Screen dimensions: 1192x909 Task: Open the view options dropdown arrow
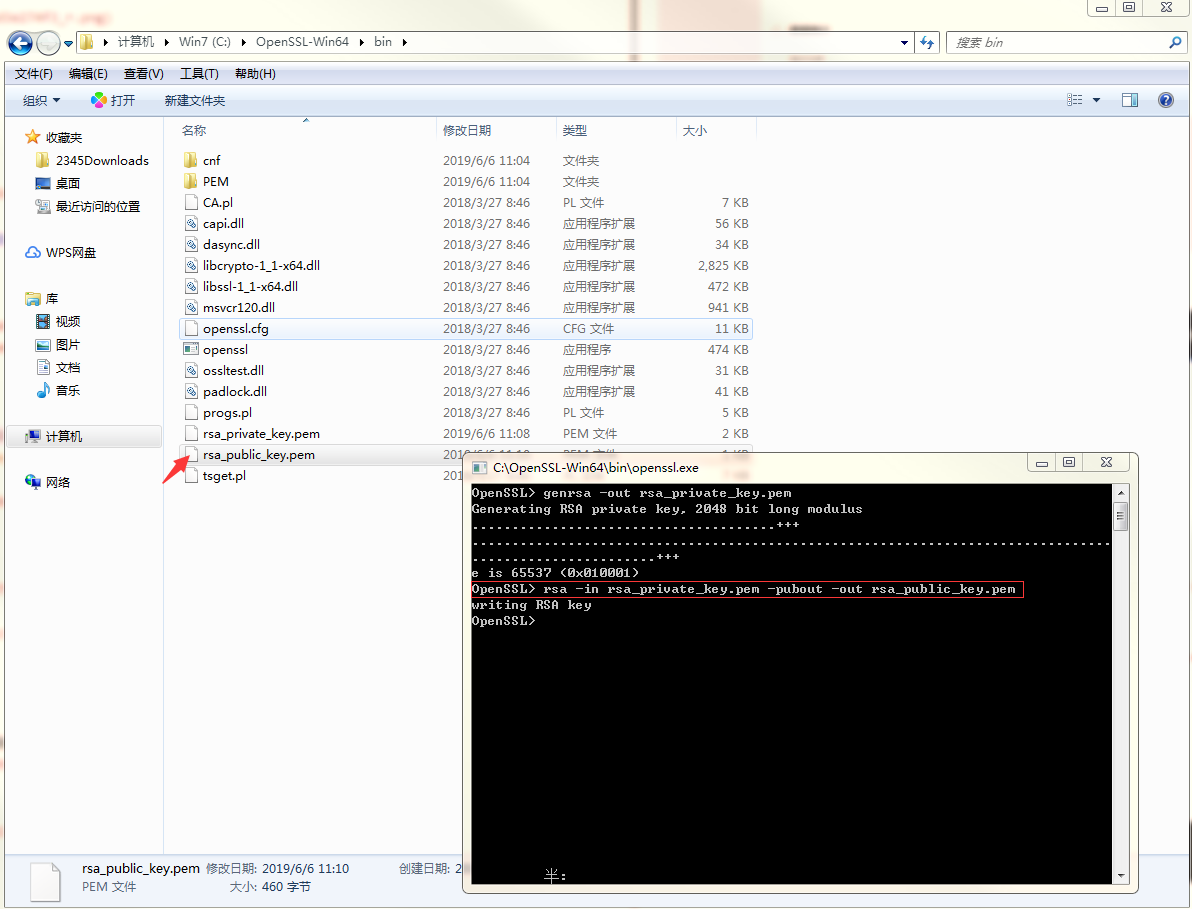tap(1096, 100)
